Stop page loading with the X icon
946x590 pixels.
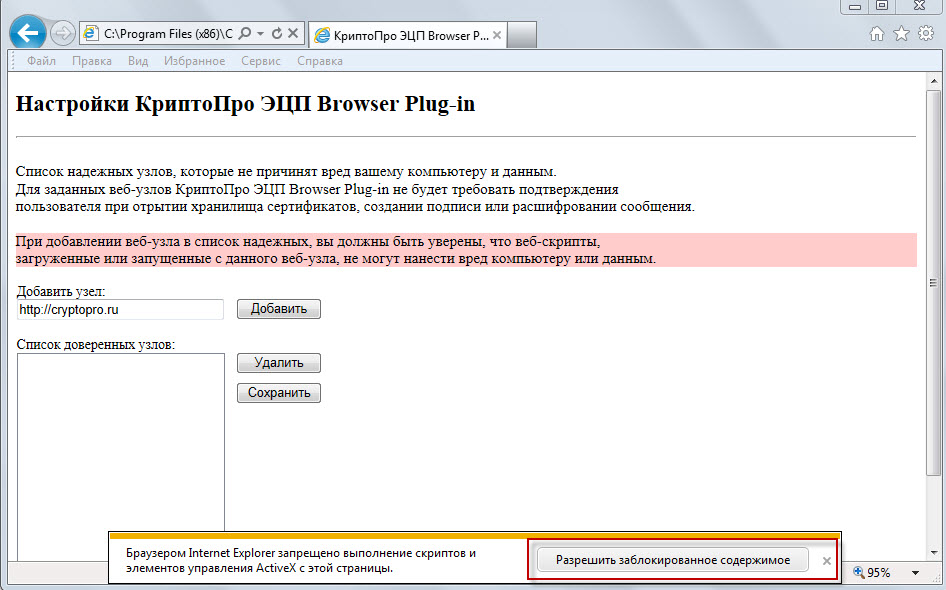[x=293, y=33]
